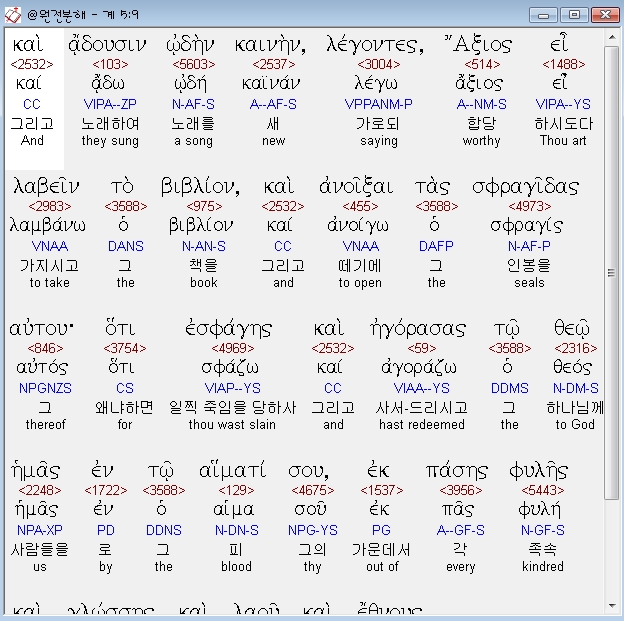Screen dimensions: 624x621
Task: Click Strong's number <1722>
Action: (105, 490)
